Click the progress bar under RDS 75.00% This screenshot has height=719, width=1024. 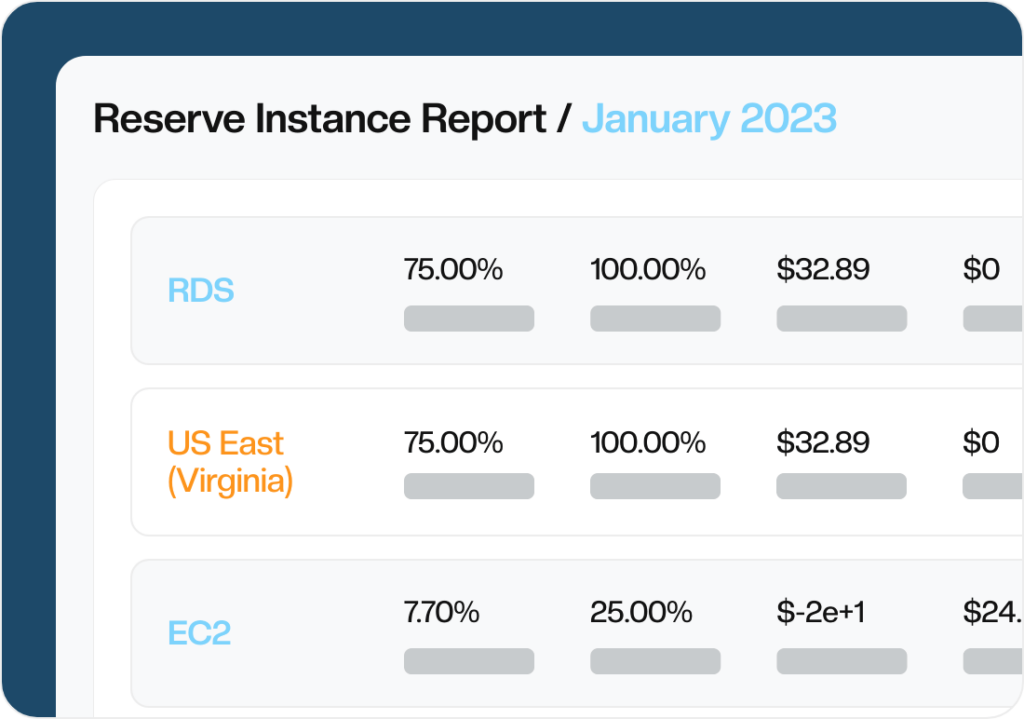[469, 318]
